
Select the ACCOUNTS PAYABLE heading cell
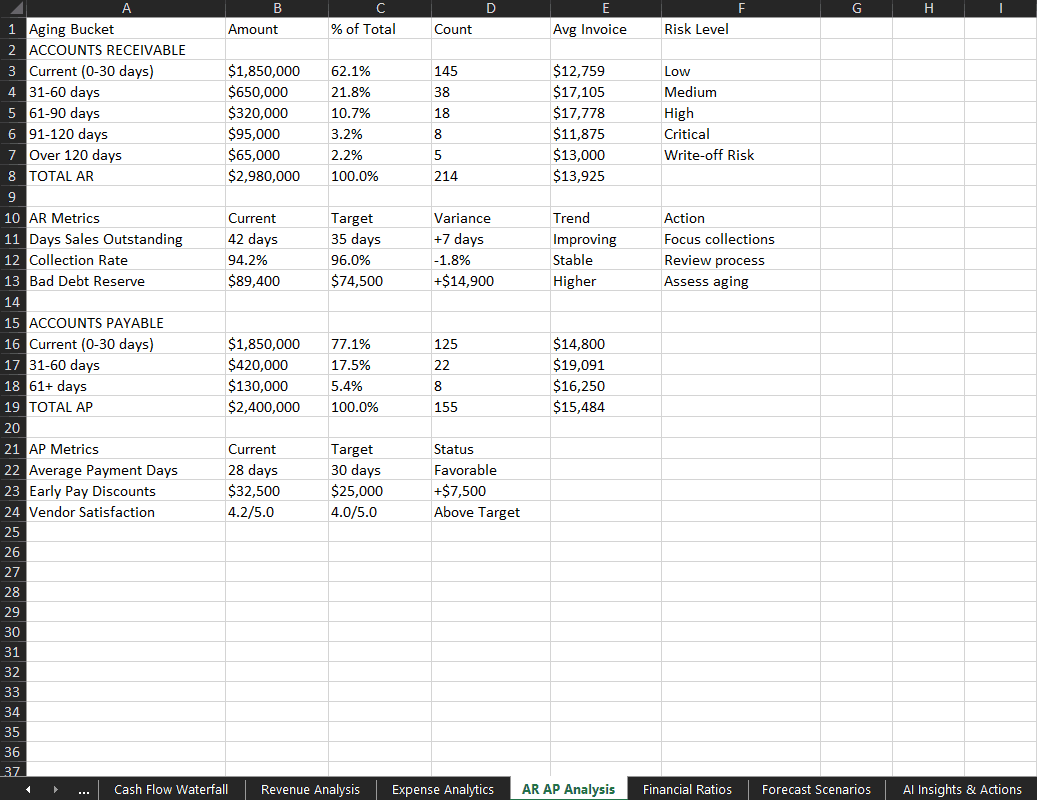click(x=125, y=323)
